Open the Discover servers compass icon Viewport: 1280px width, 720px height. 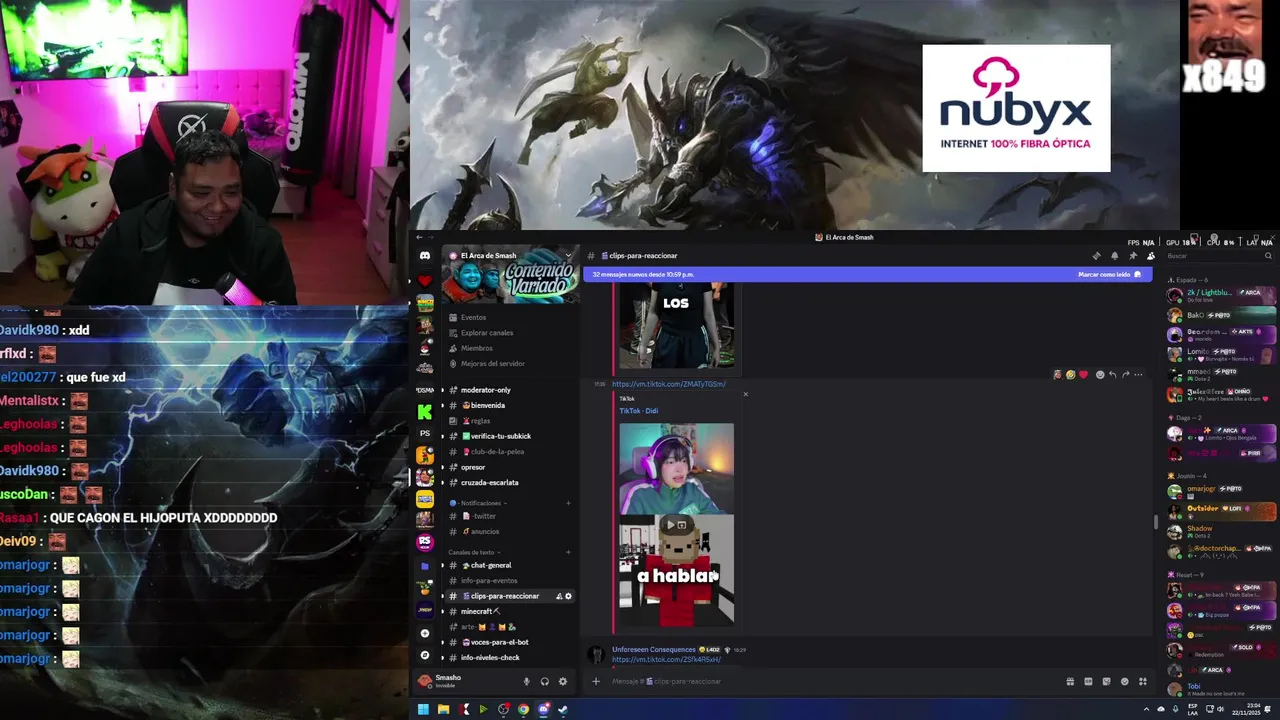click(425, 655)
